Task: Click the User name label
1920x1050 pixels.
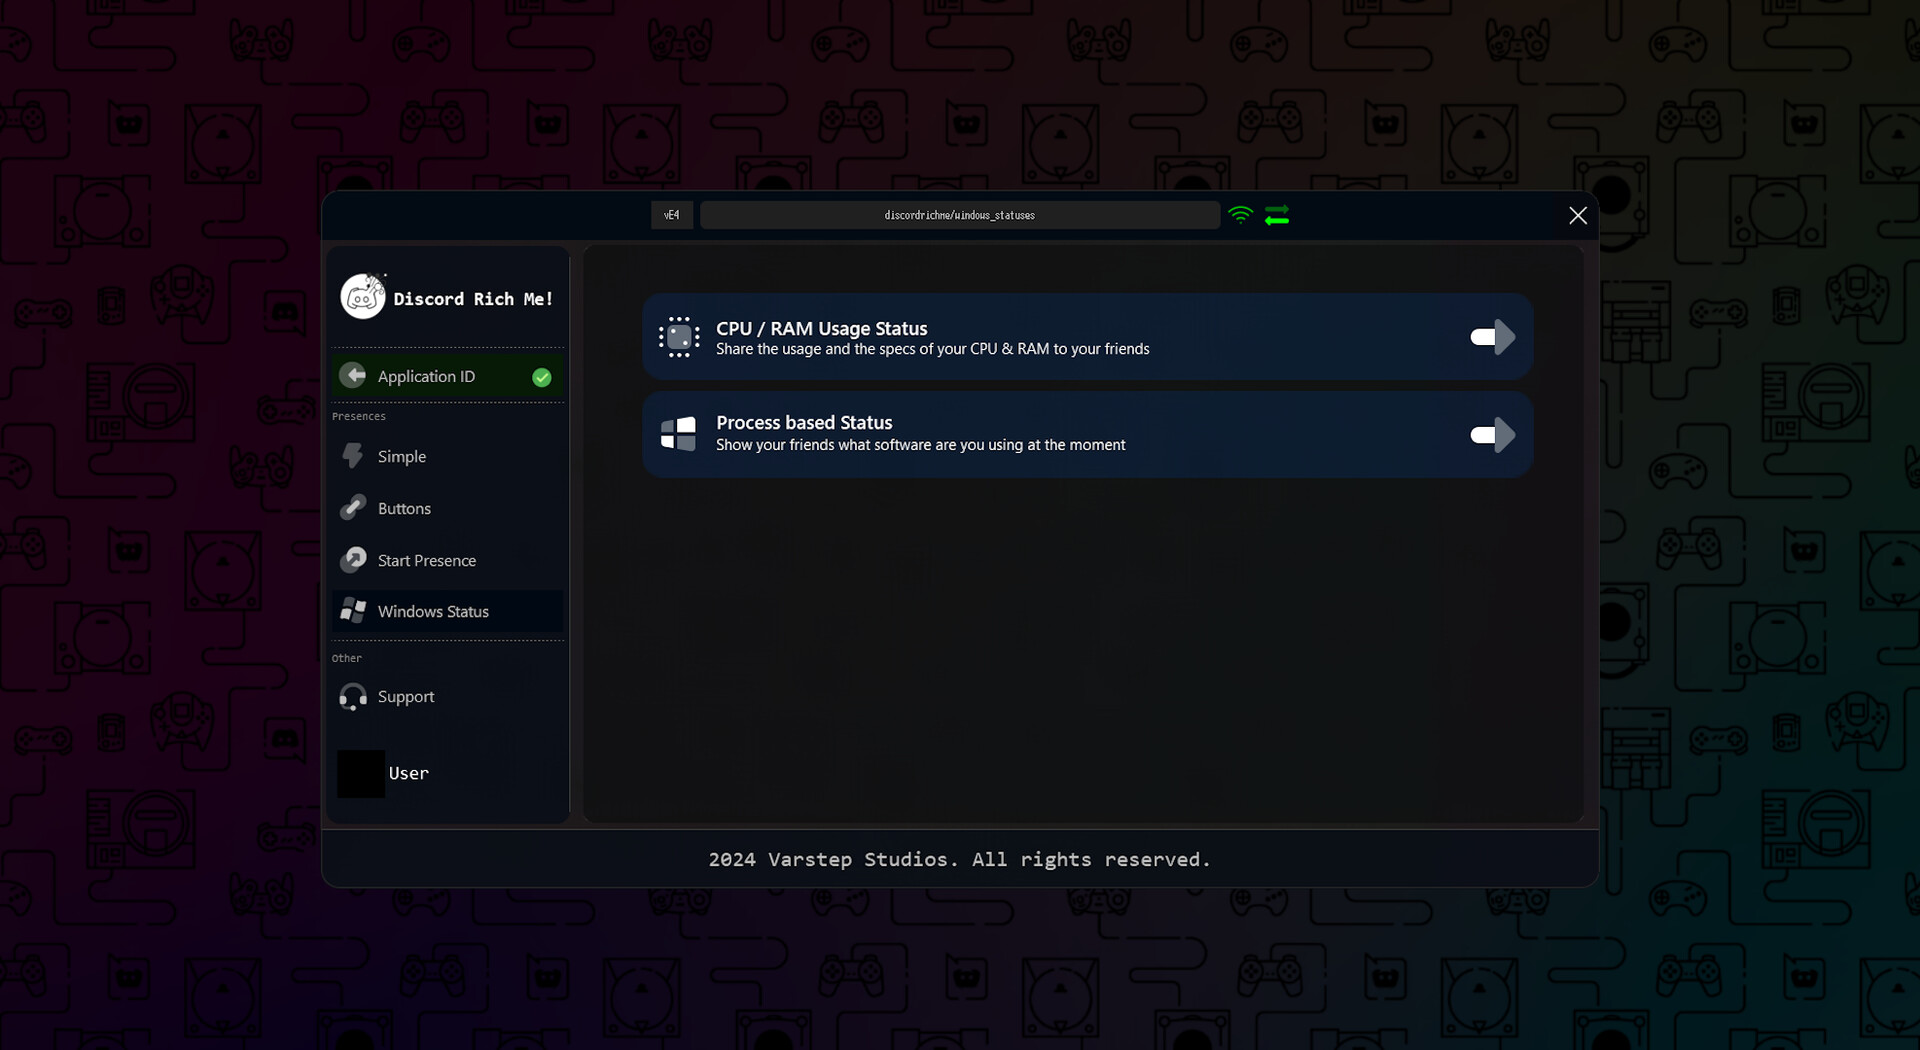Action: click(408, 773)
